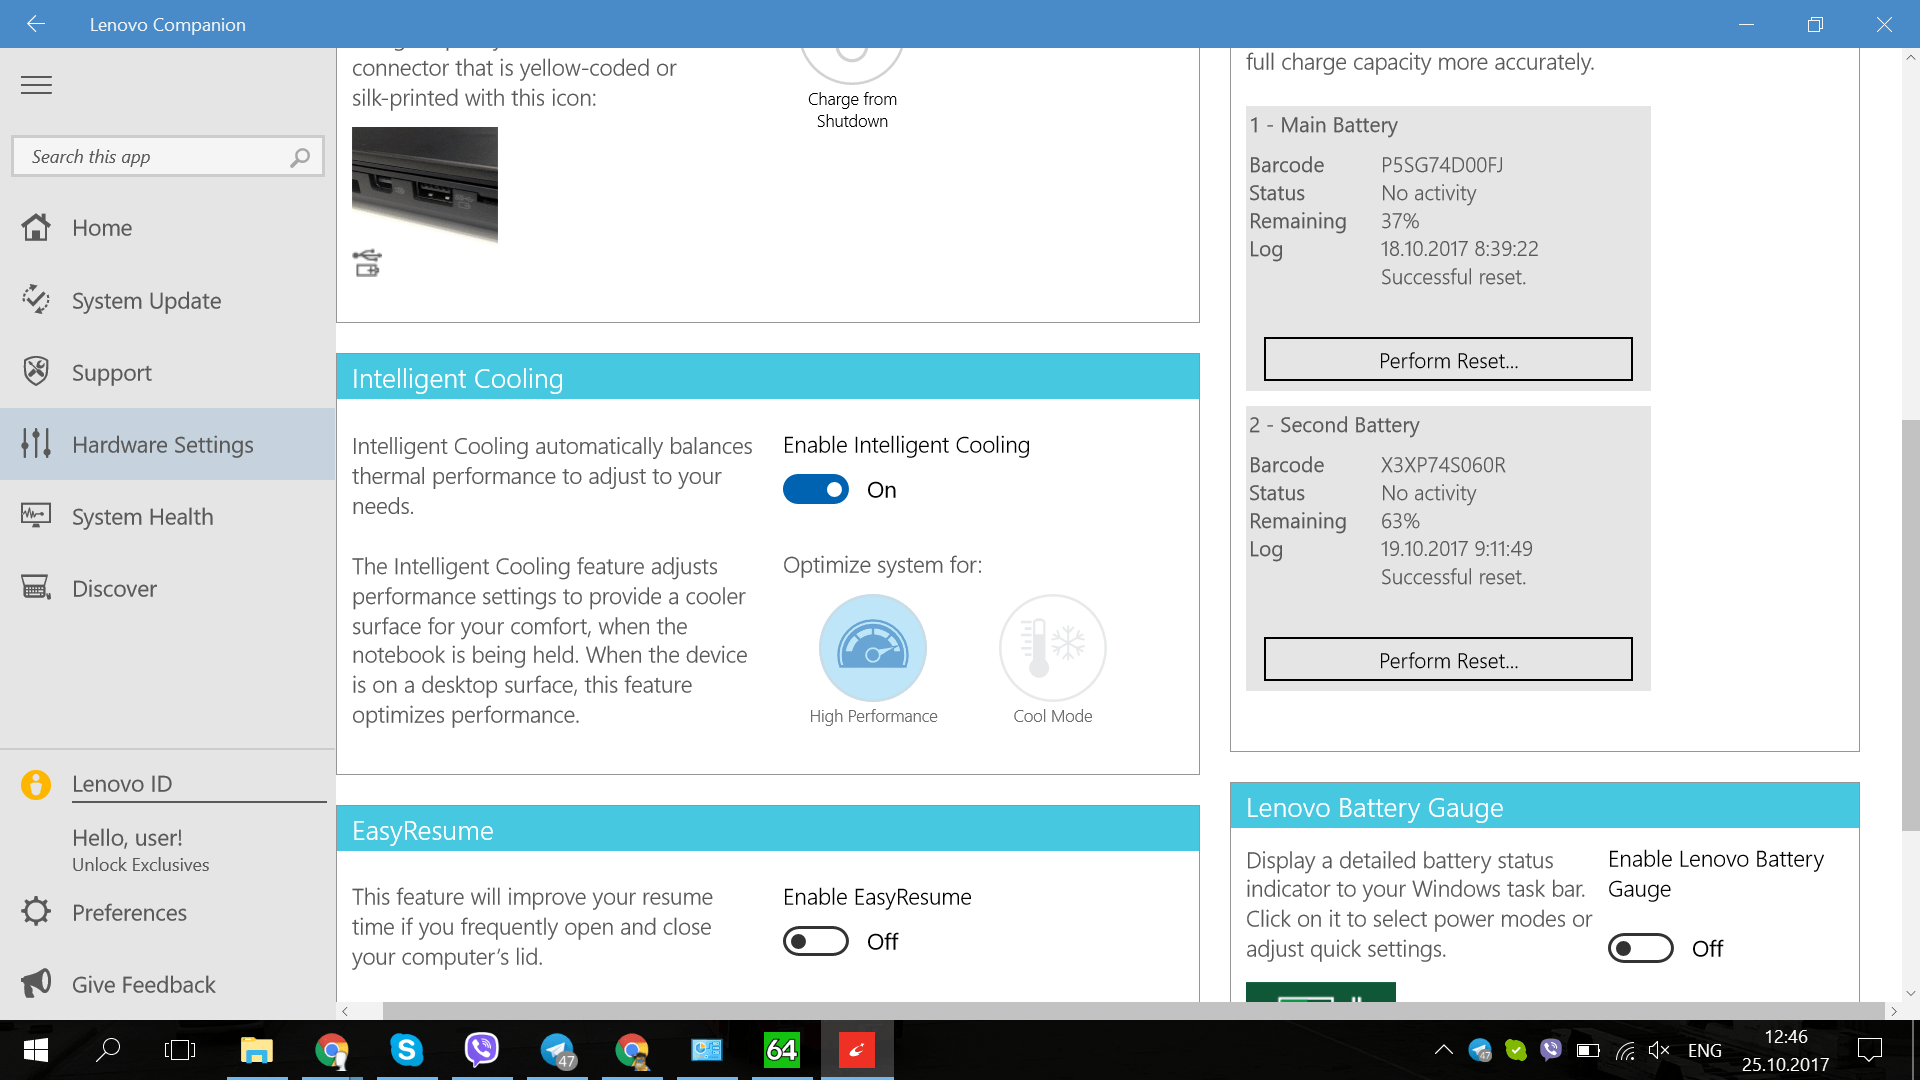Click the USB port thumbnail image
The image size is (1920, 1080).
pos(424,184)
